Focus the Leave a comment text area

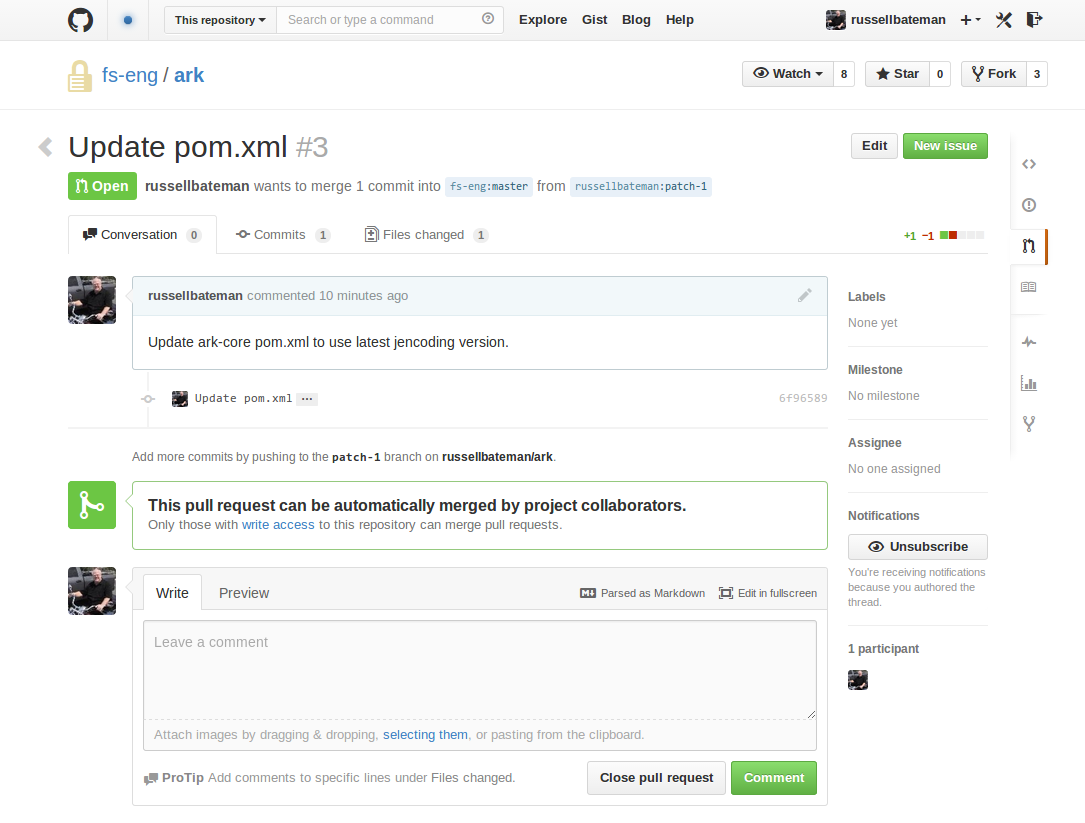tap(480, 670)
